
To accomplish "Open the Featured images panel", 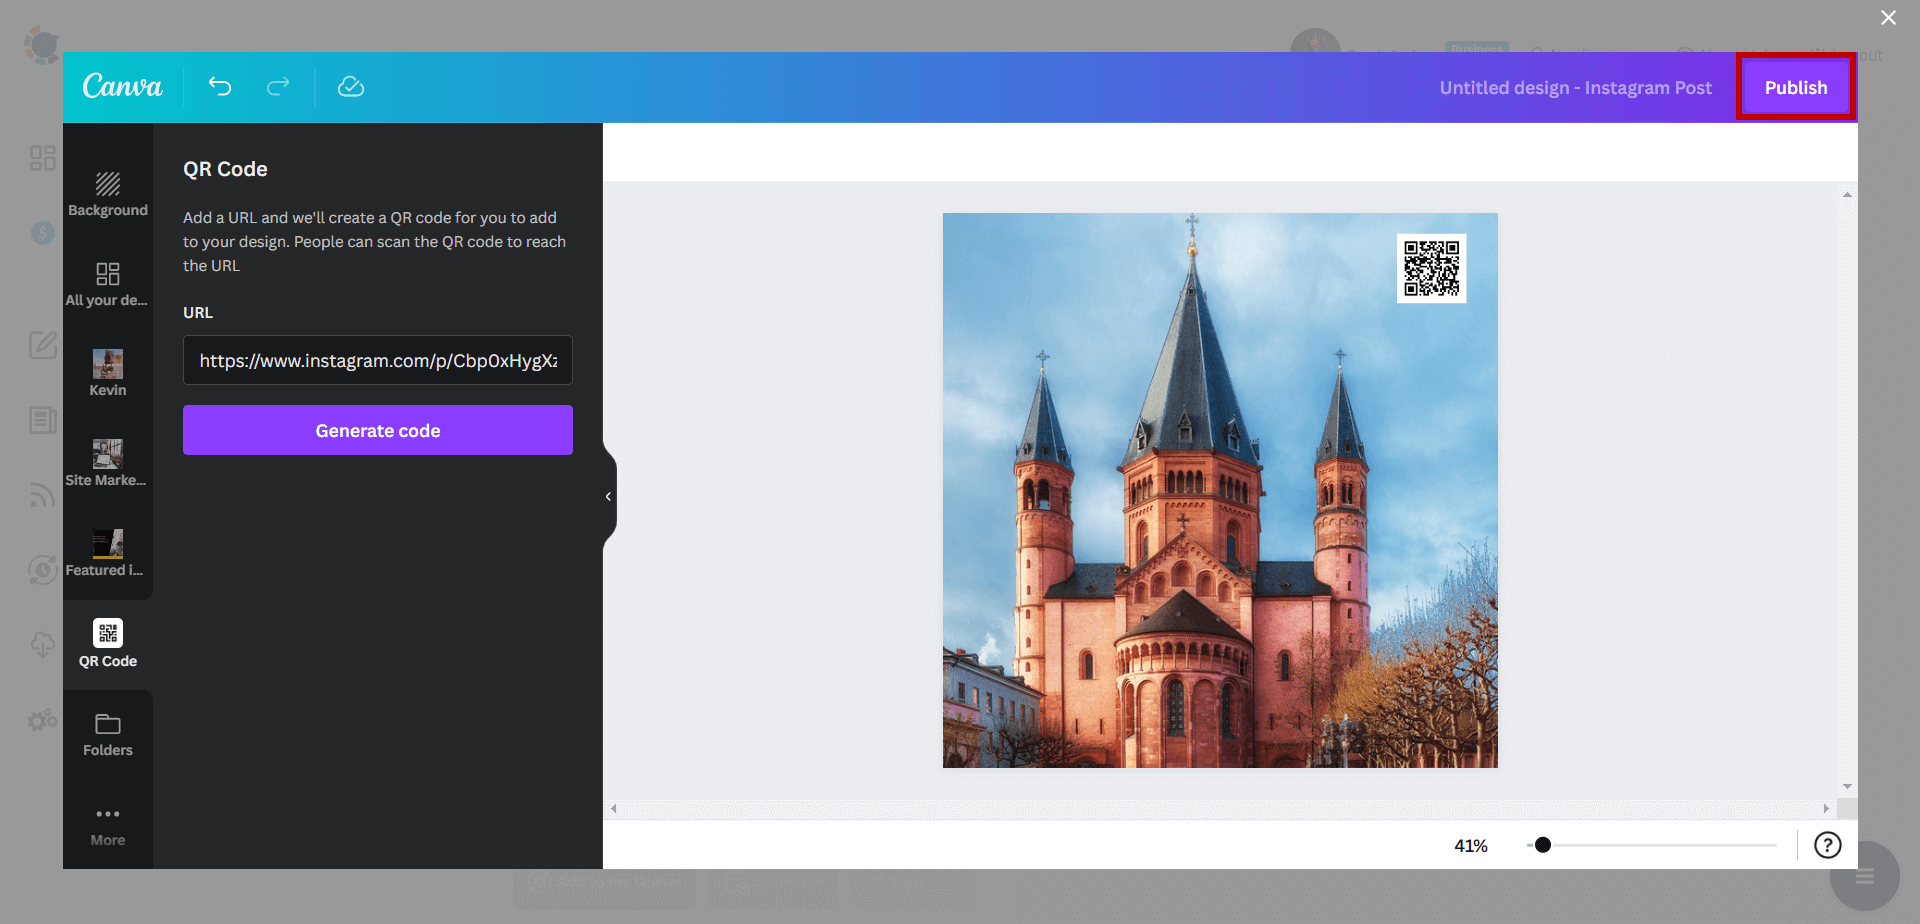I will click(x=107, y=553).
